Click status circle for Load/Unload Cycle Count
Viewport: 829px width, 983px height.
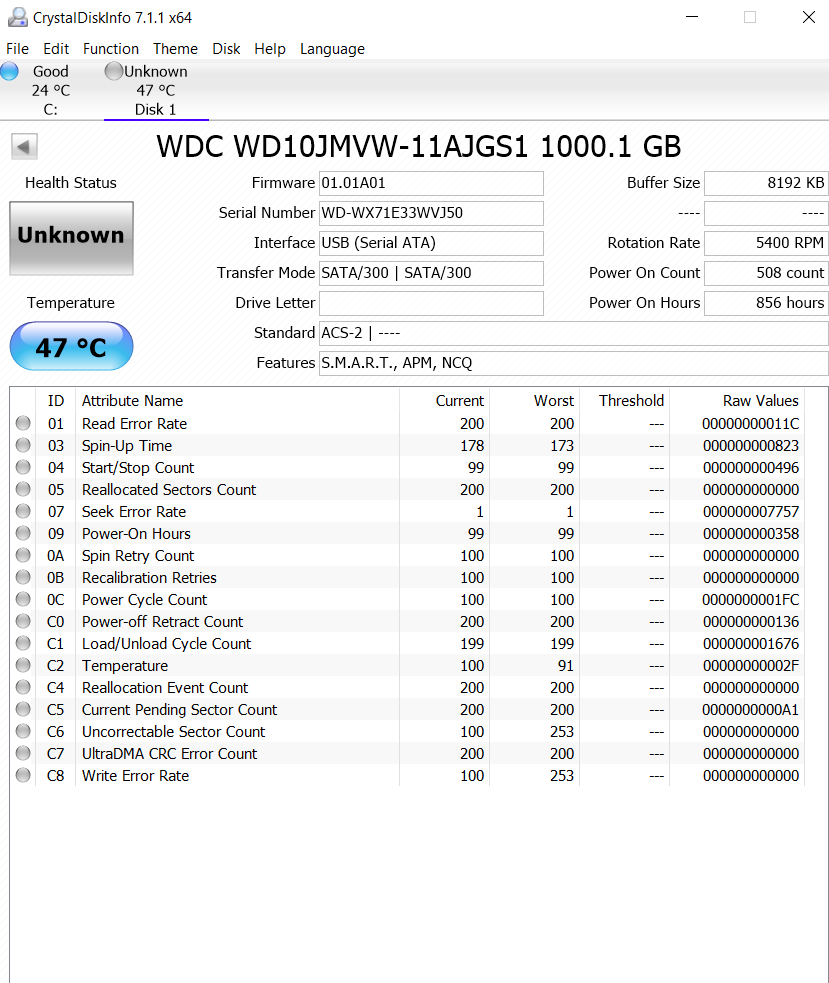tap(23, 643)
